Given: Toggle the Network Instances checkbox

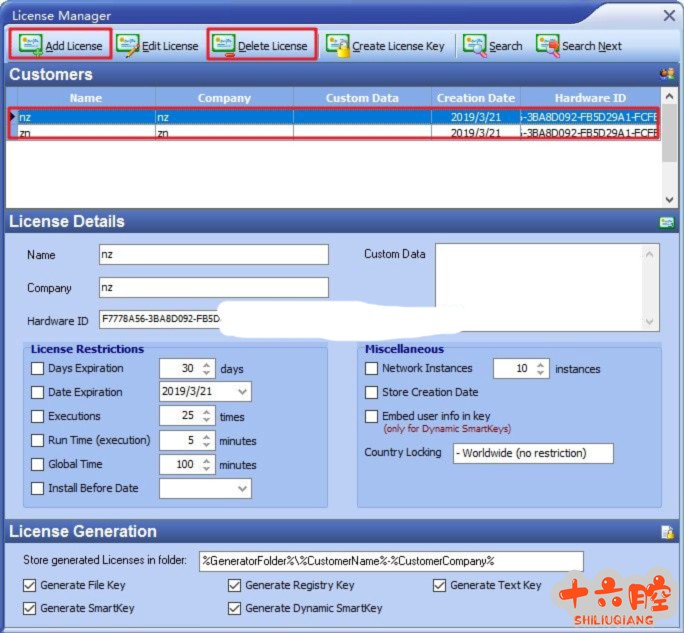Looking at the screenshot, I should [x=372, y=369].
